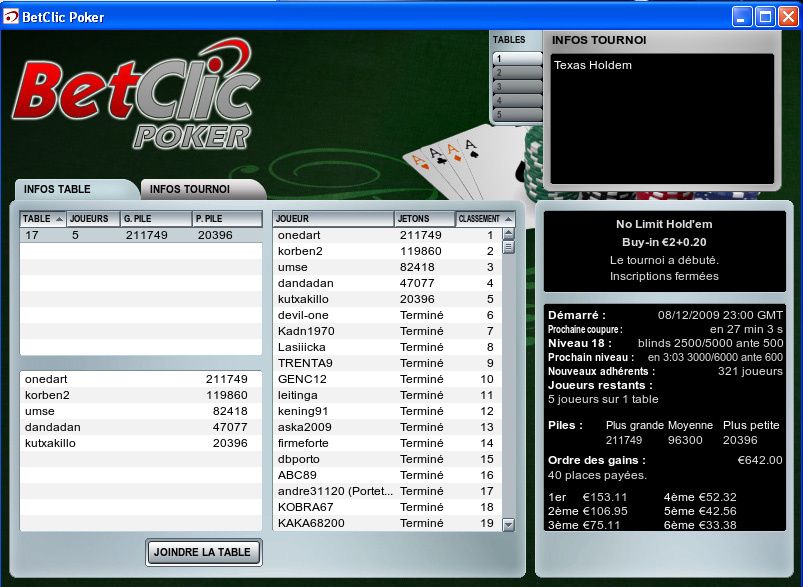Sort by the P. PILE column header
The width and height of the screenshot is (803, 587).
(227, 219)
